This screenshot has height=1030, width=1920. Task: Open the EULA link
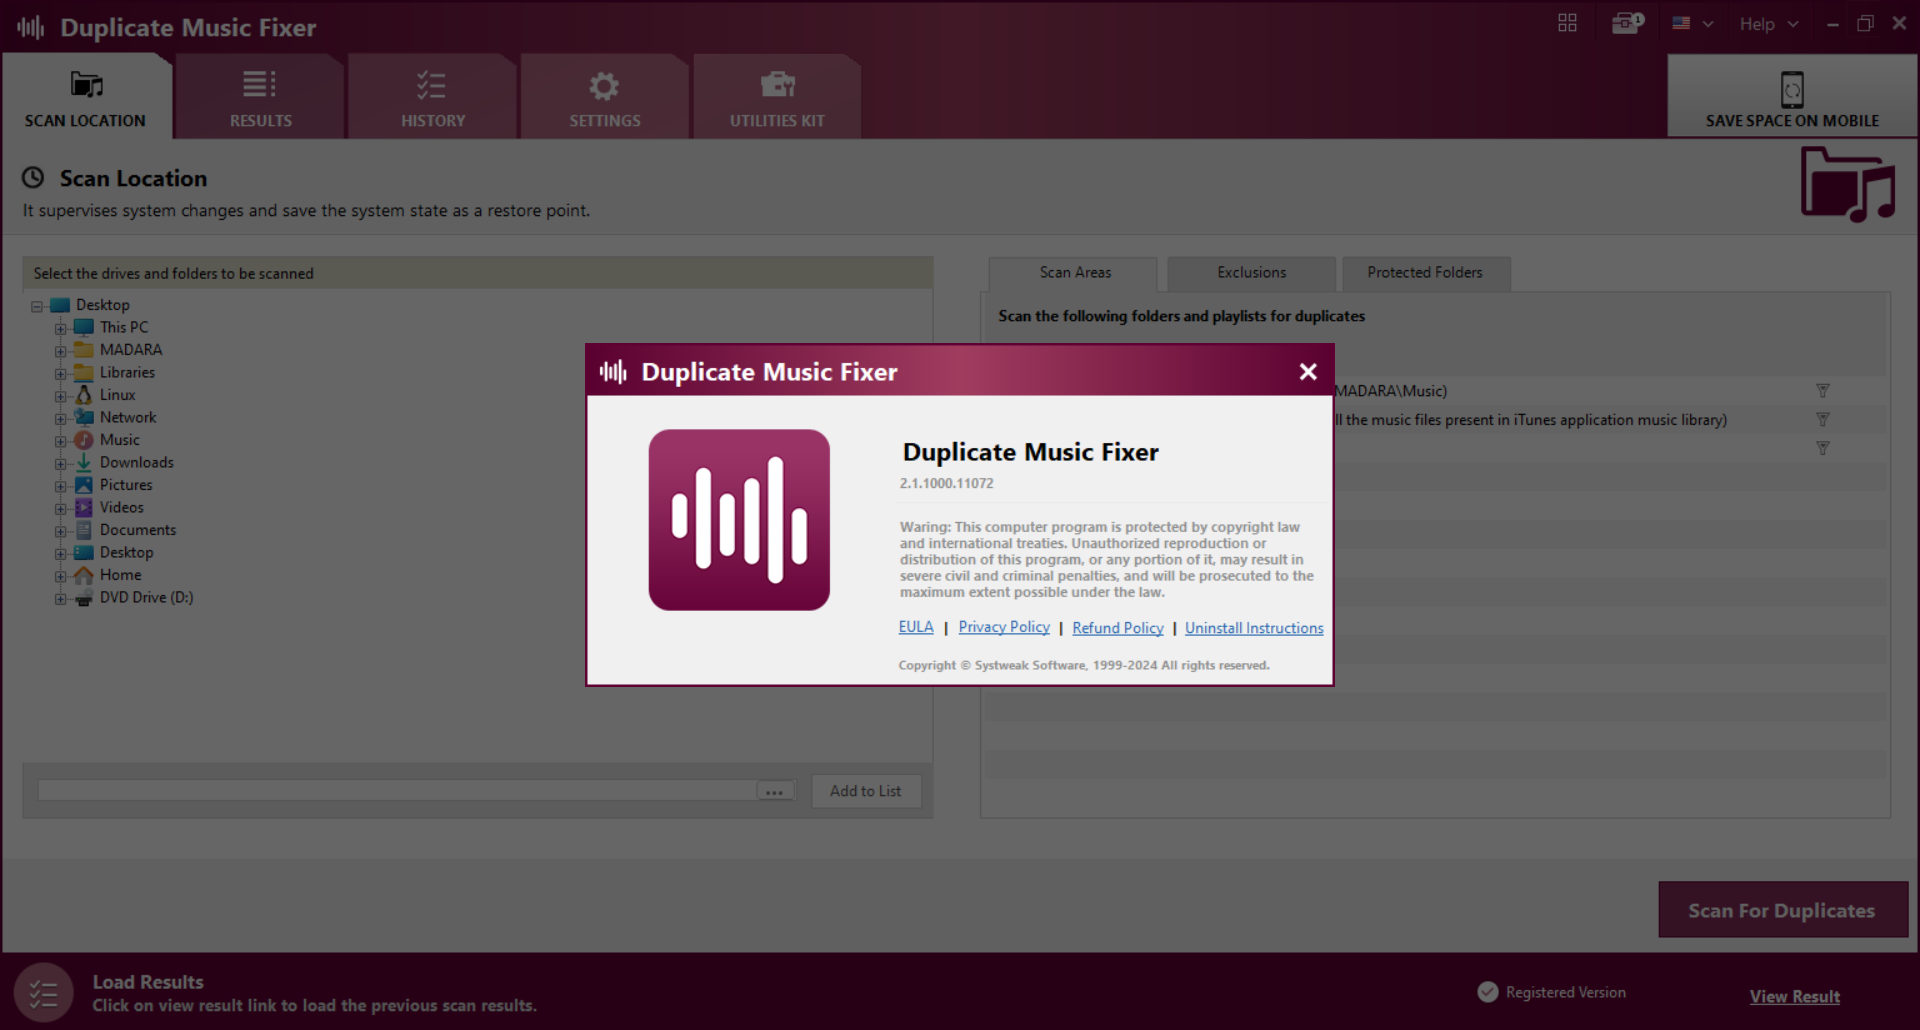tap(916, 627)
